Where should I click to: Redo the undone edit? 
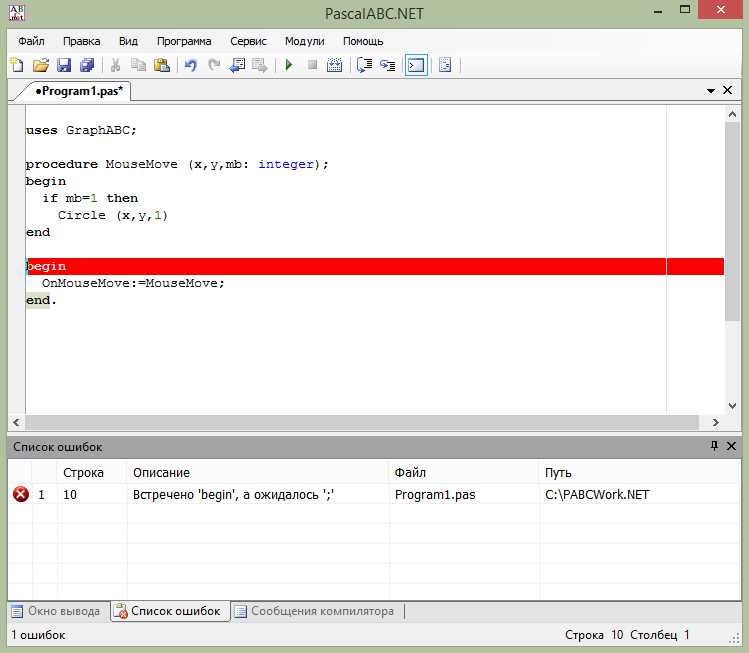tap(214, 65)
